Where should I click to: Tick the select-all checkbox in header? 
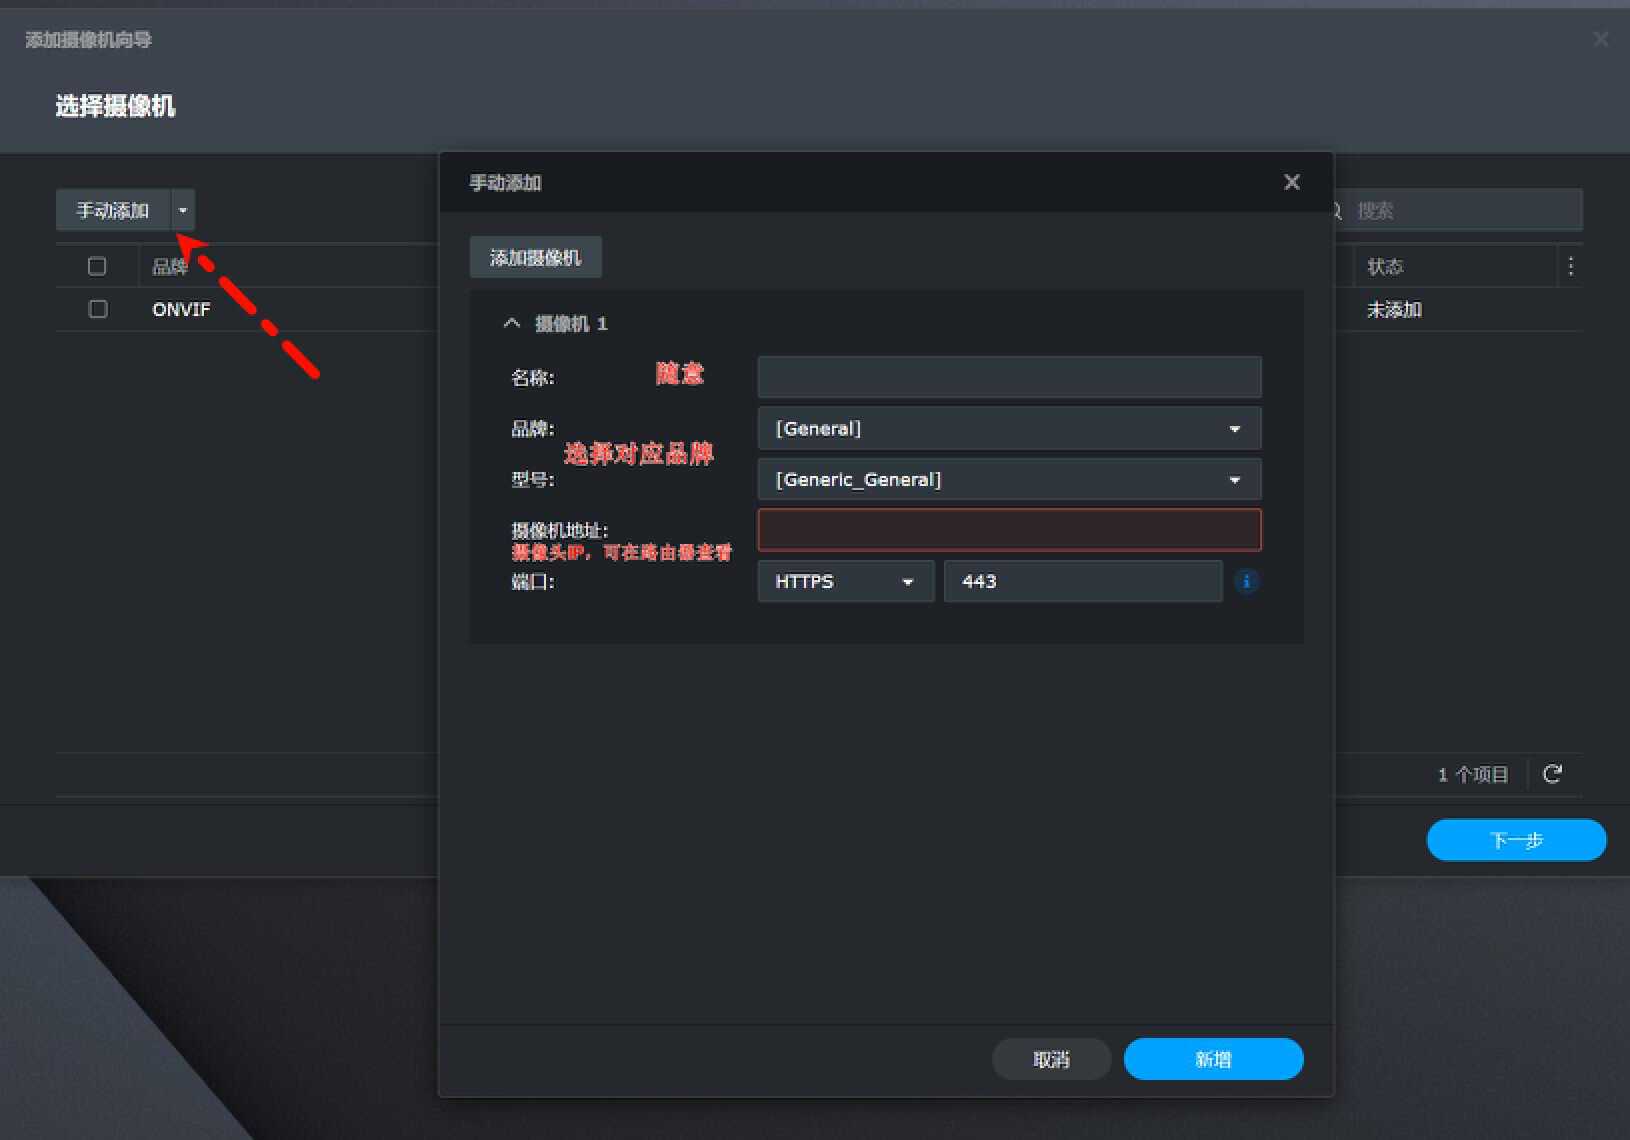(97, 266)
